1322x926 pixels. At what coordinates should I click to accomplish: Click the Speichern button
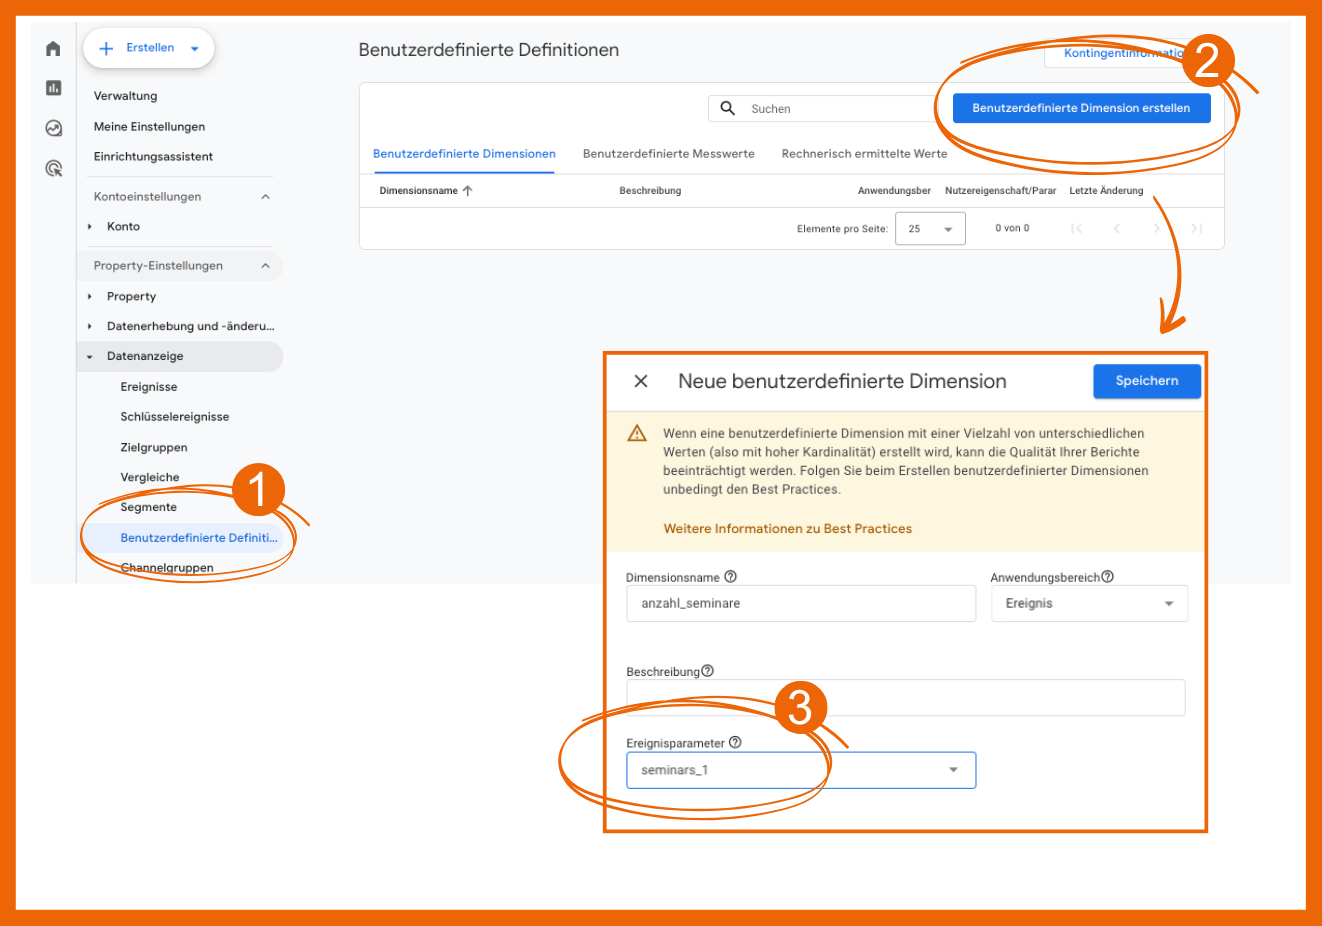[1146, 381]
